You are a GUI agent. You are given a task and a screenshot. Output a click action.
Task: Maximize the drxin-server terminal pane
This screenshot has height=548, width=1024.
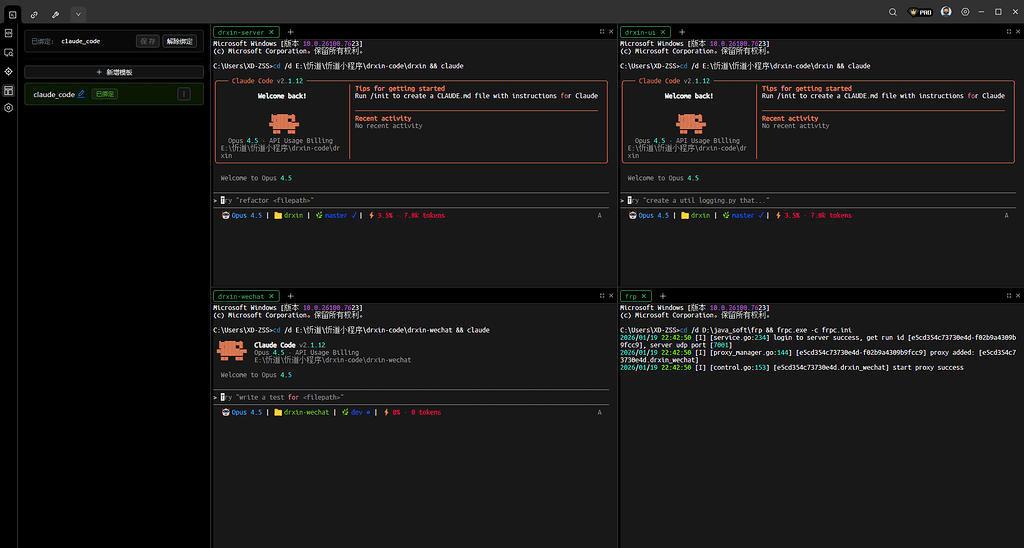[x=602, y=31]
